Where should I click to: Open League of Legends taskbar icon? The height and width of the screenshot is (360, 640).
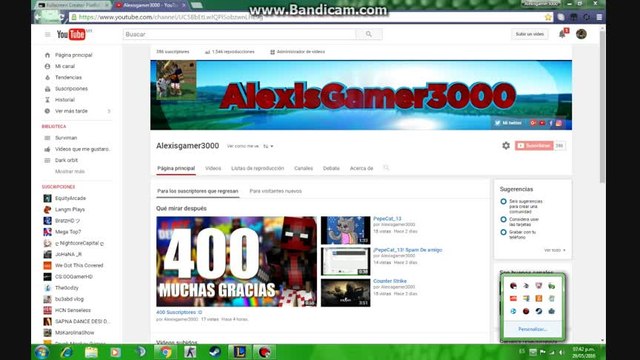click(x=240, y=352)
